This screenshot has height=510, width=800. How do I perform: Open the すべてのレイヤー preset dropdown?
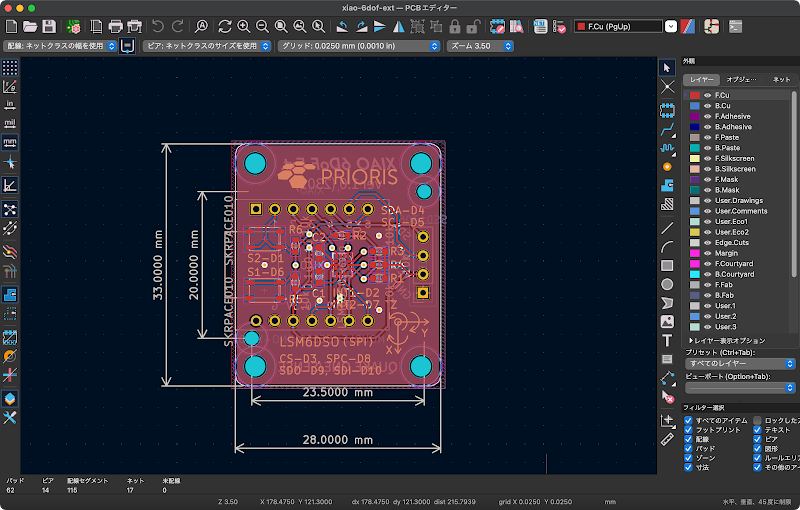(x=739, y=364)
